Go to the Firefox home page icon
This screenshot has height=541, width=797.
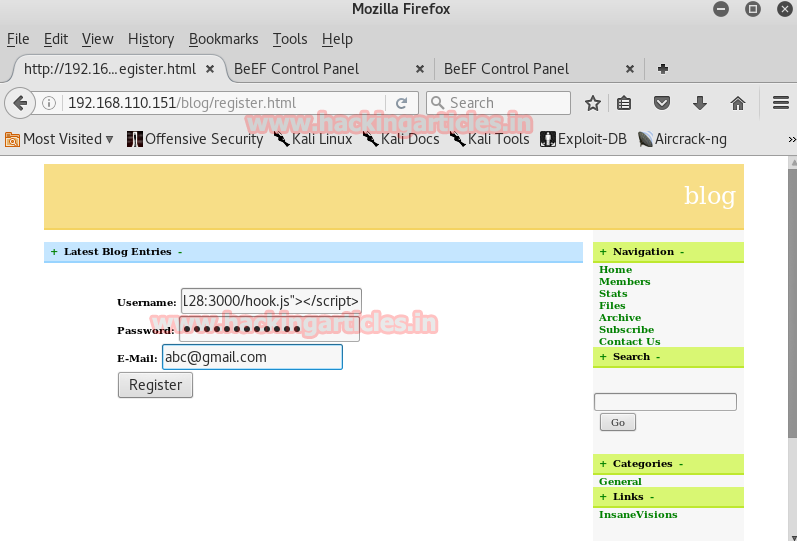click(x=738, y=103)
